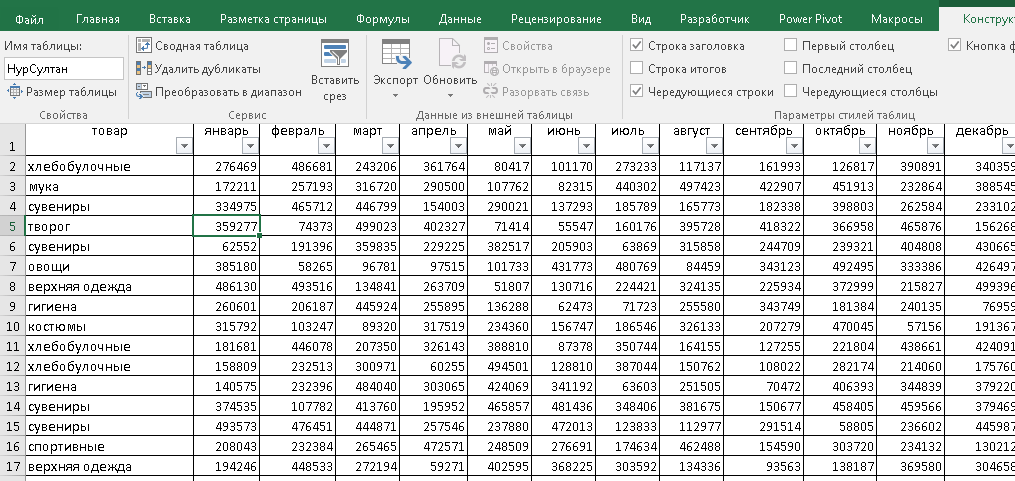Open the Разработчик tab
Screen dimensions: 1015x481
pyautogui.click(x=715, y=19)
